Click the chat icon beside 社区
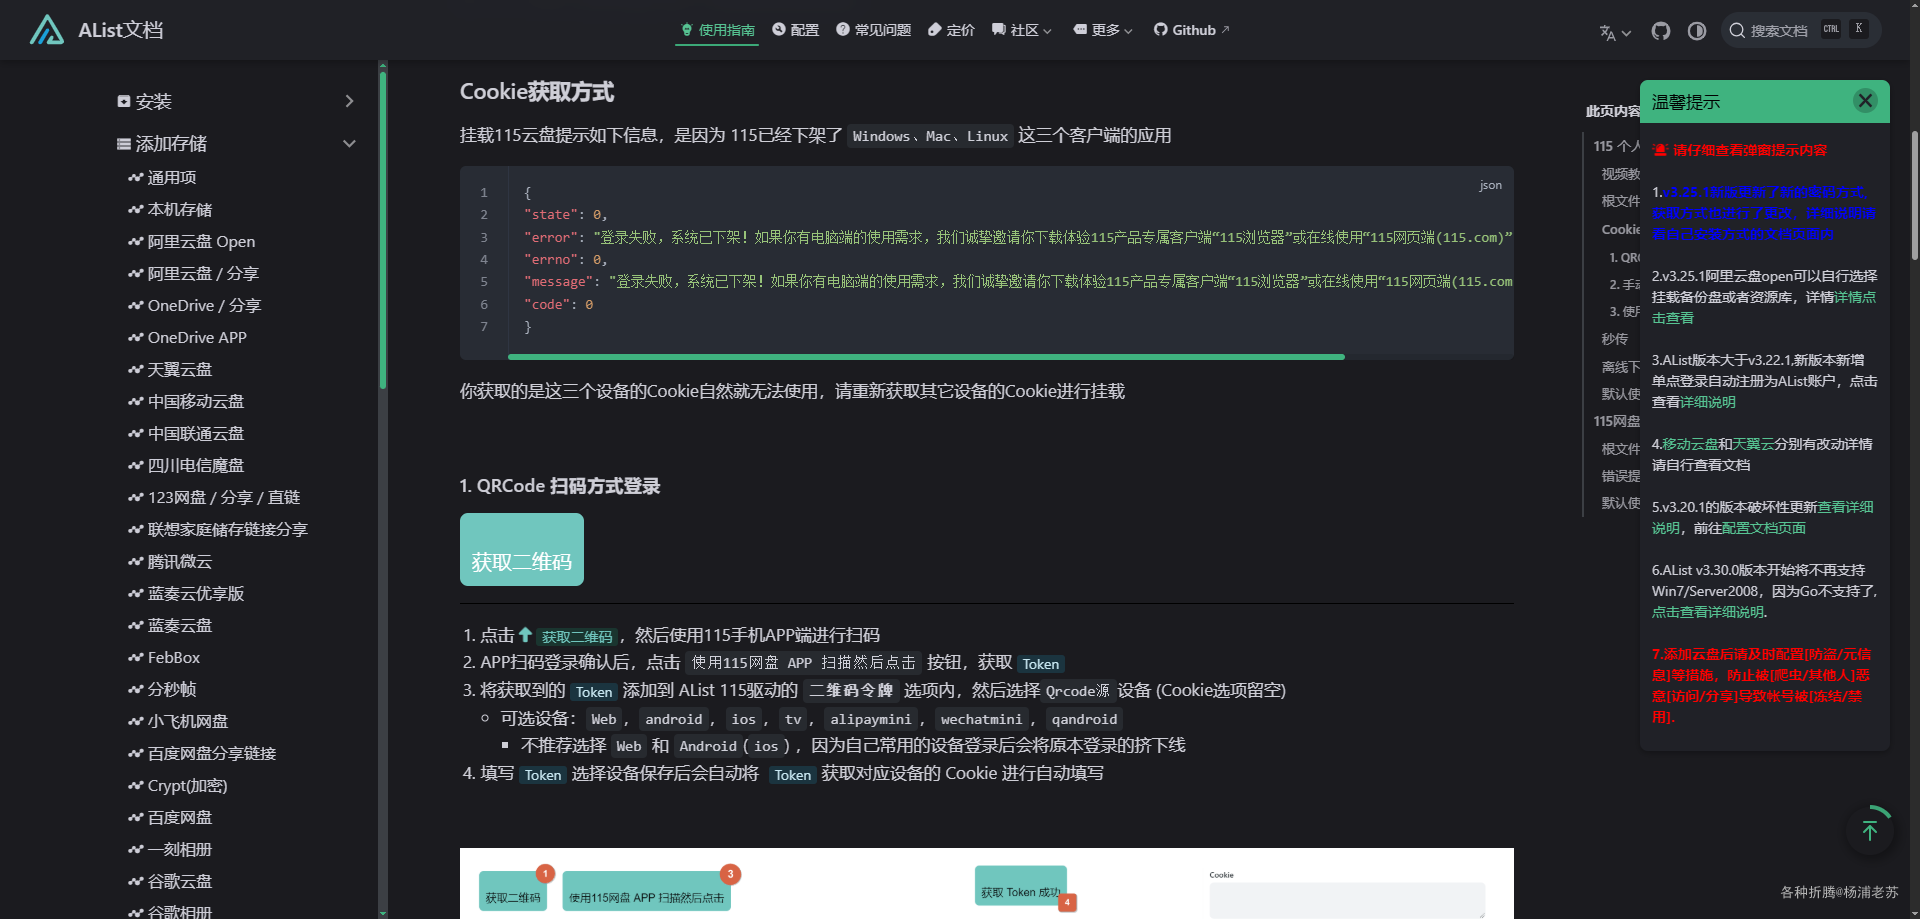1920x919 pixels. pyautogui.click(x=999, y=30)
